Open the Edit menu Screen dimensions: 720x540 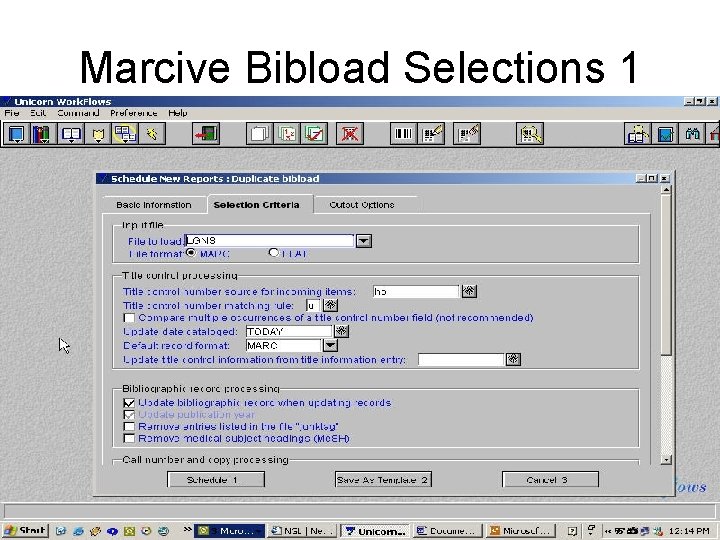coord(38,113)
